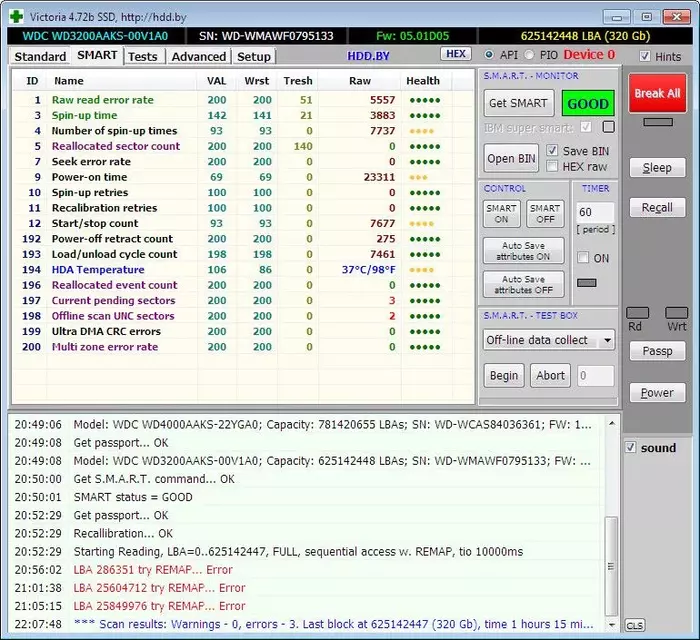The width and height of the screenshot is (700, 640).
Task: Toggle the Save BIN checkbox
Action: [552, 150]
